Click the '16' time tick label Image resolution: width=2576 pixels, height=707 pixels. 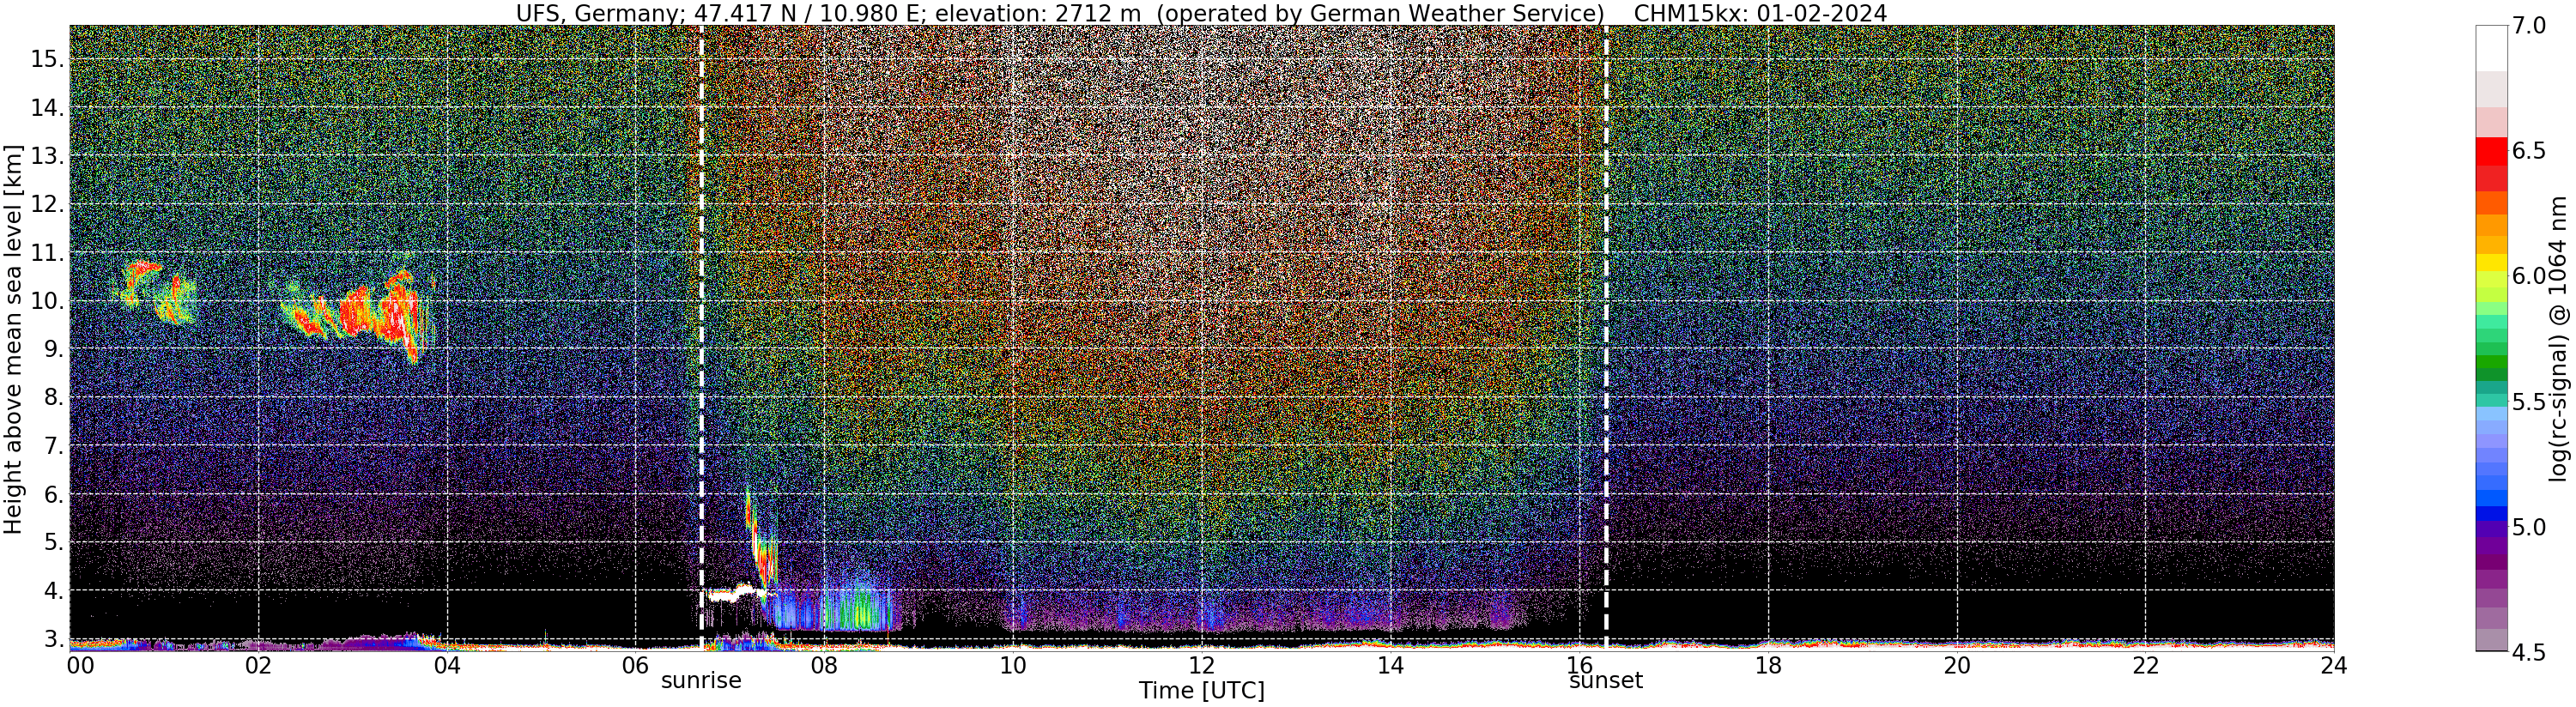point(1579,665)
